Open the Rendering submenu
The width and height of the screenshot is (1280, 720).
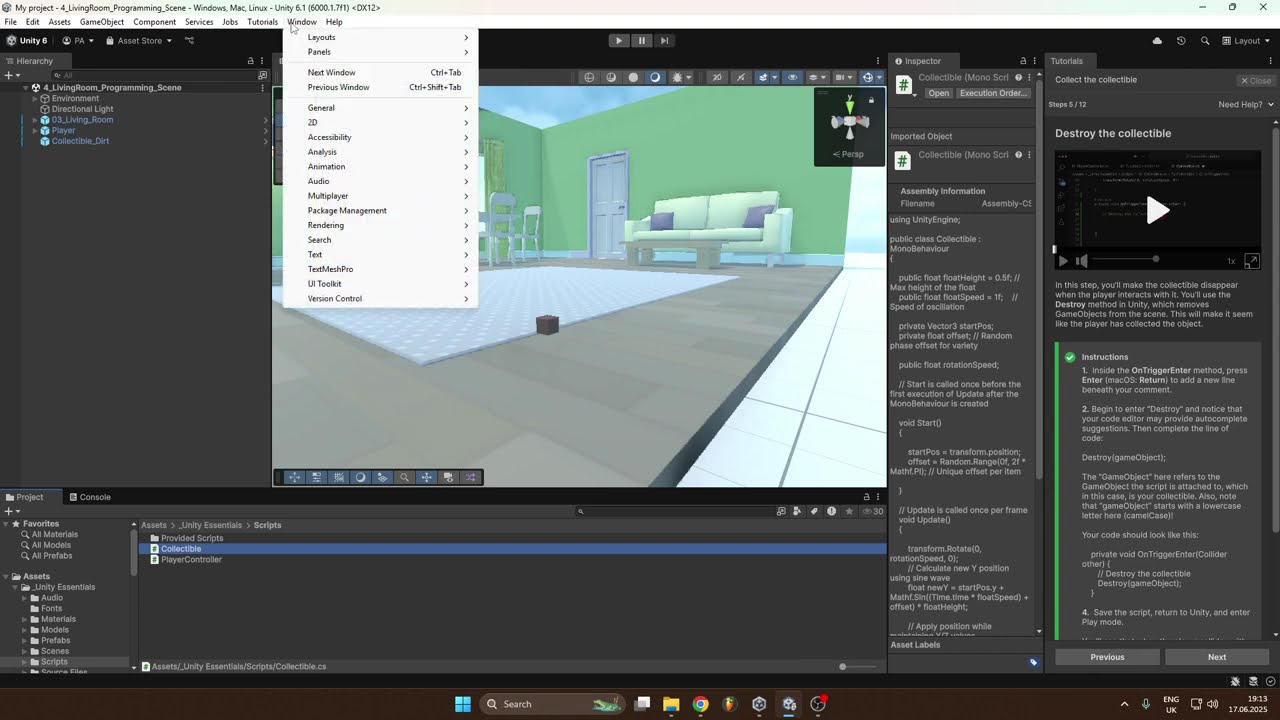(x=380, y=225)
